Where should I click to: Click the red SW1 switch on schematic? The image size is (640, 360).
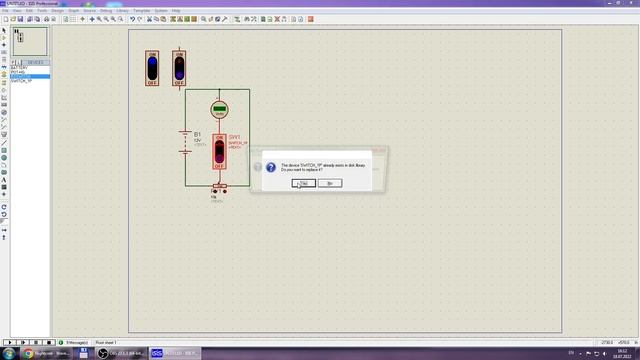220,152
